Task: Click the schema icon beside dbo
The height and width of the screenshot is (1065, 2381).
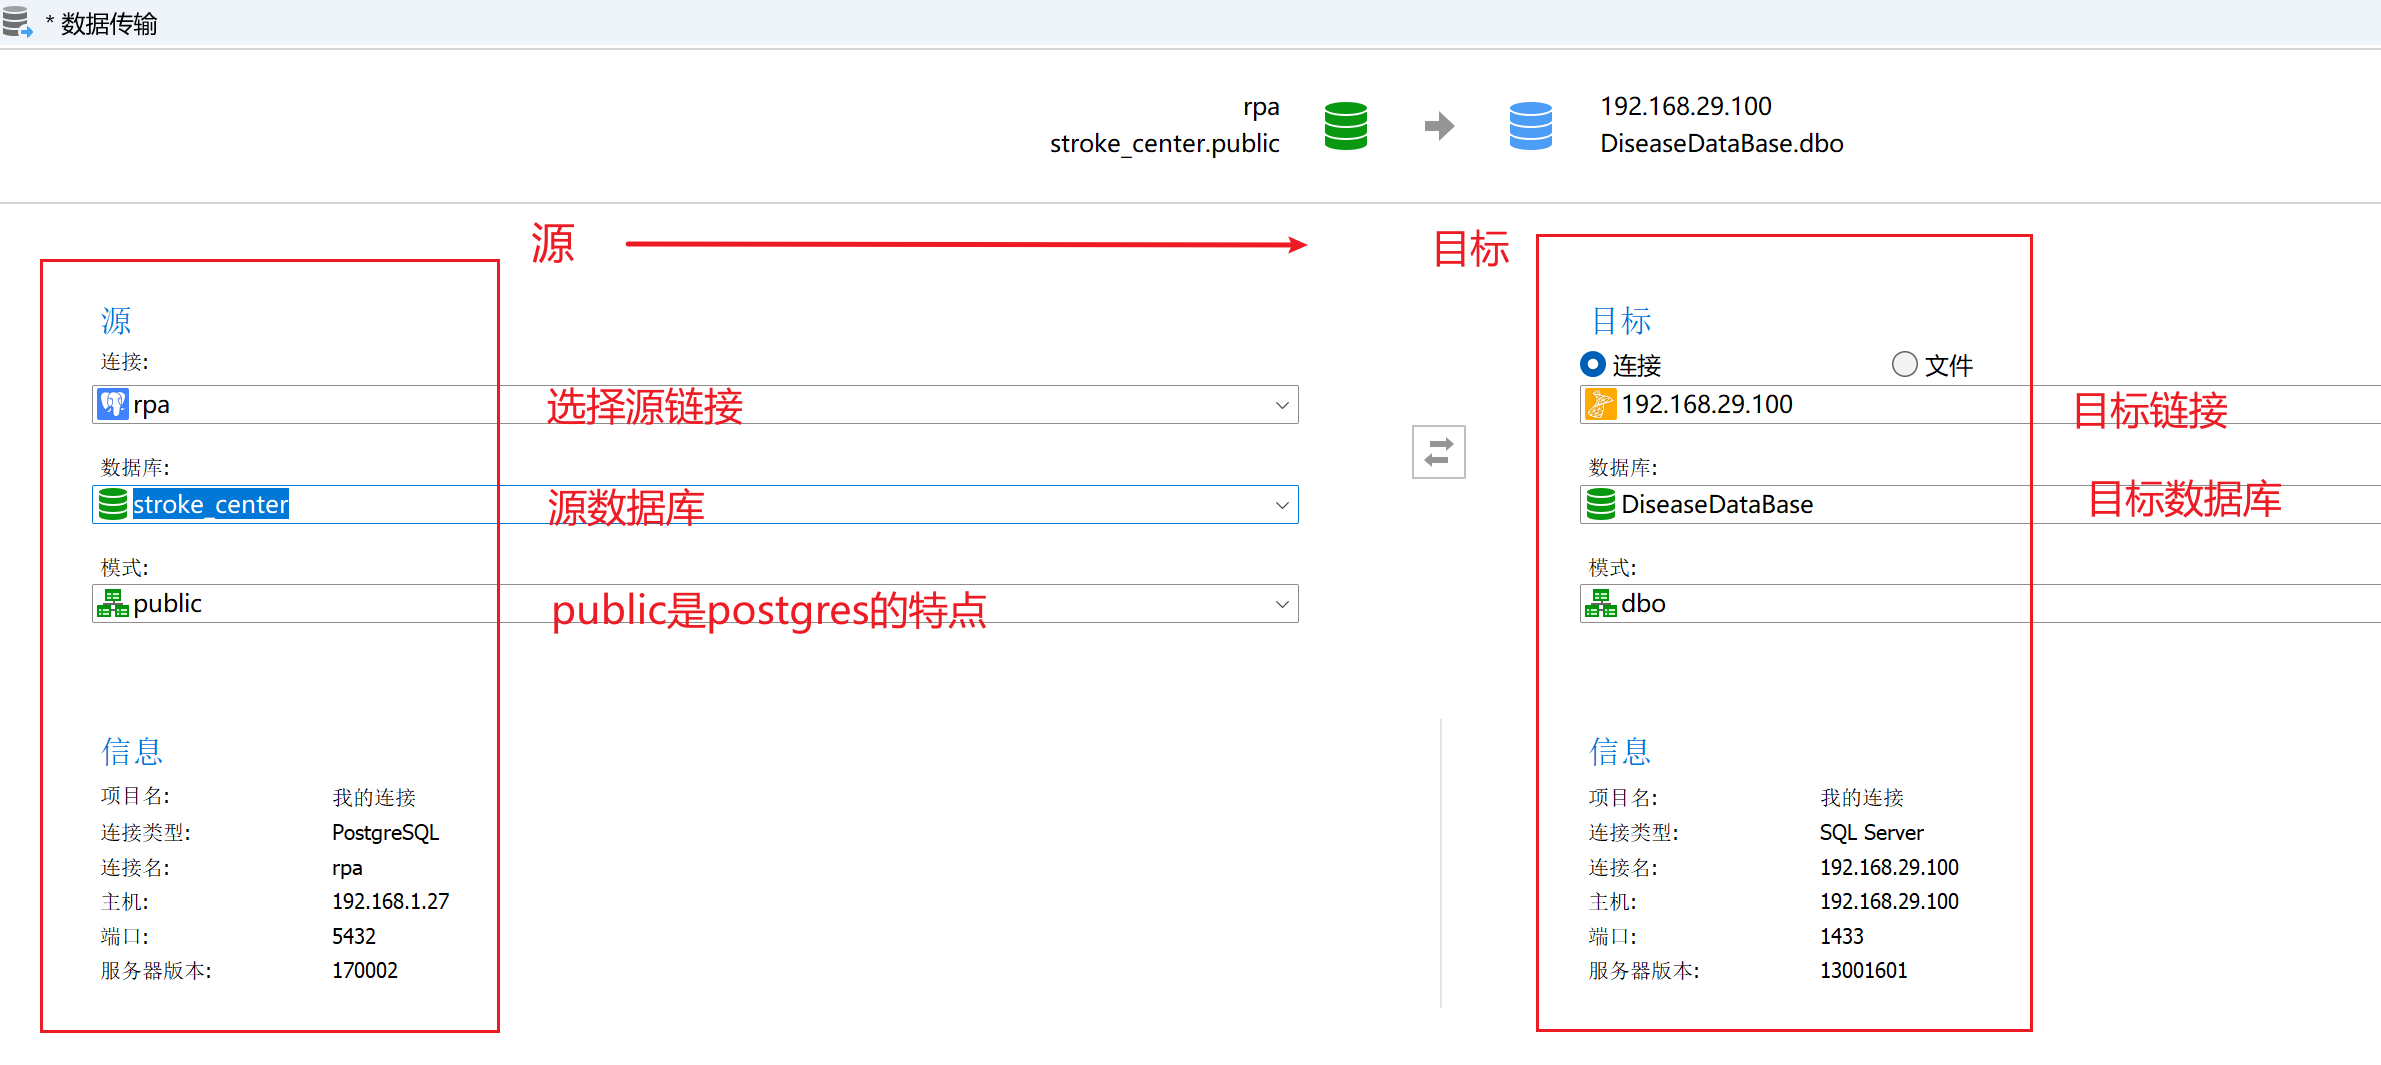Action: 1601,603
